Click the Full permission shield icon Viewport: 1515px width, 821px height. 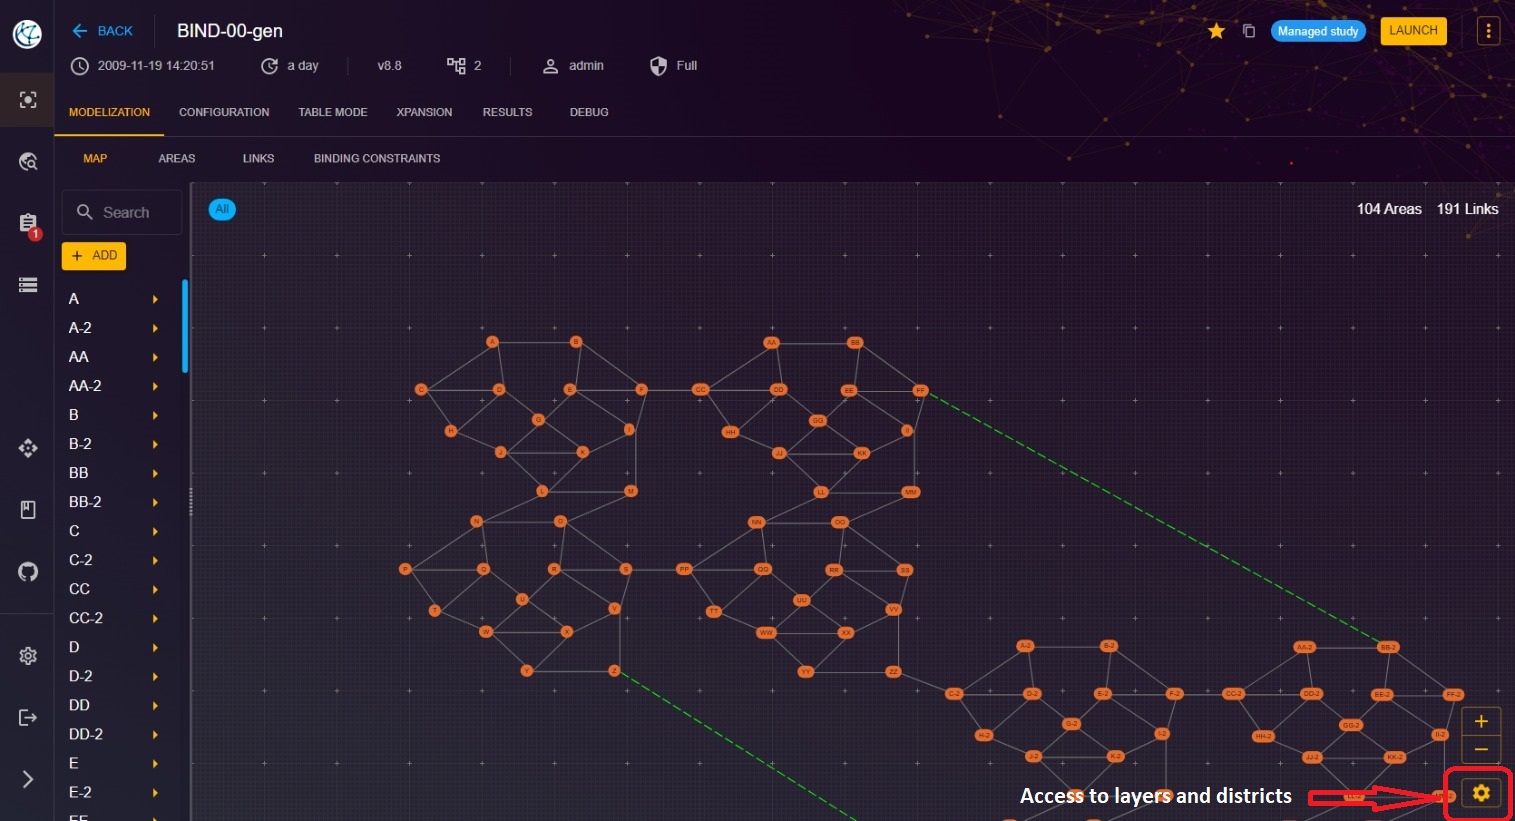point(658,66)
